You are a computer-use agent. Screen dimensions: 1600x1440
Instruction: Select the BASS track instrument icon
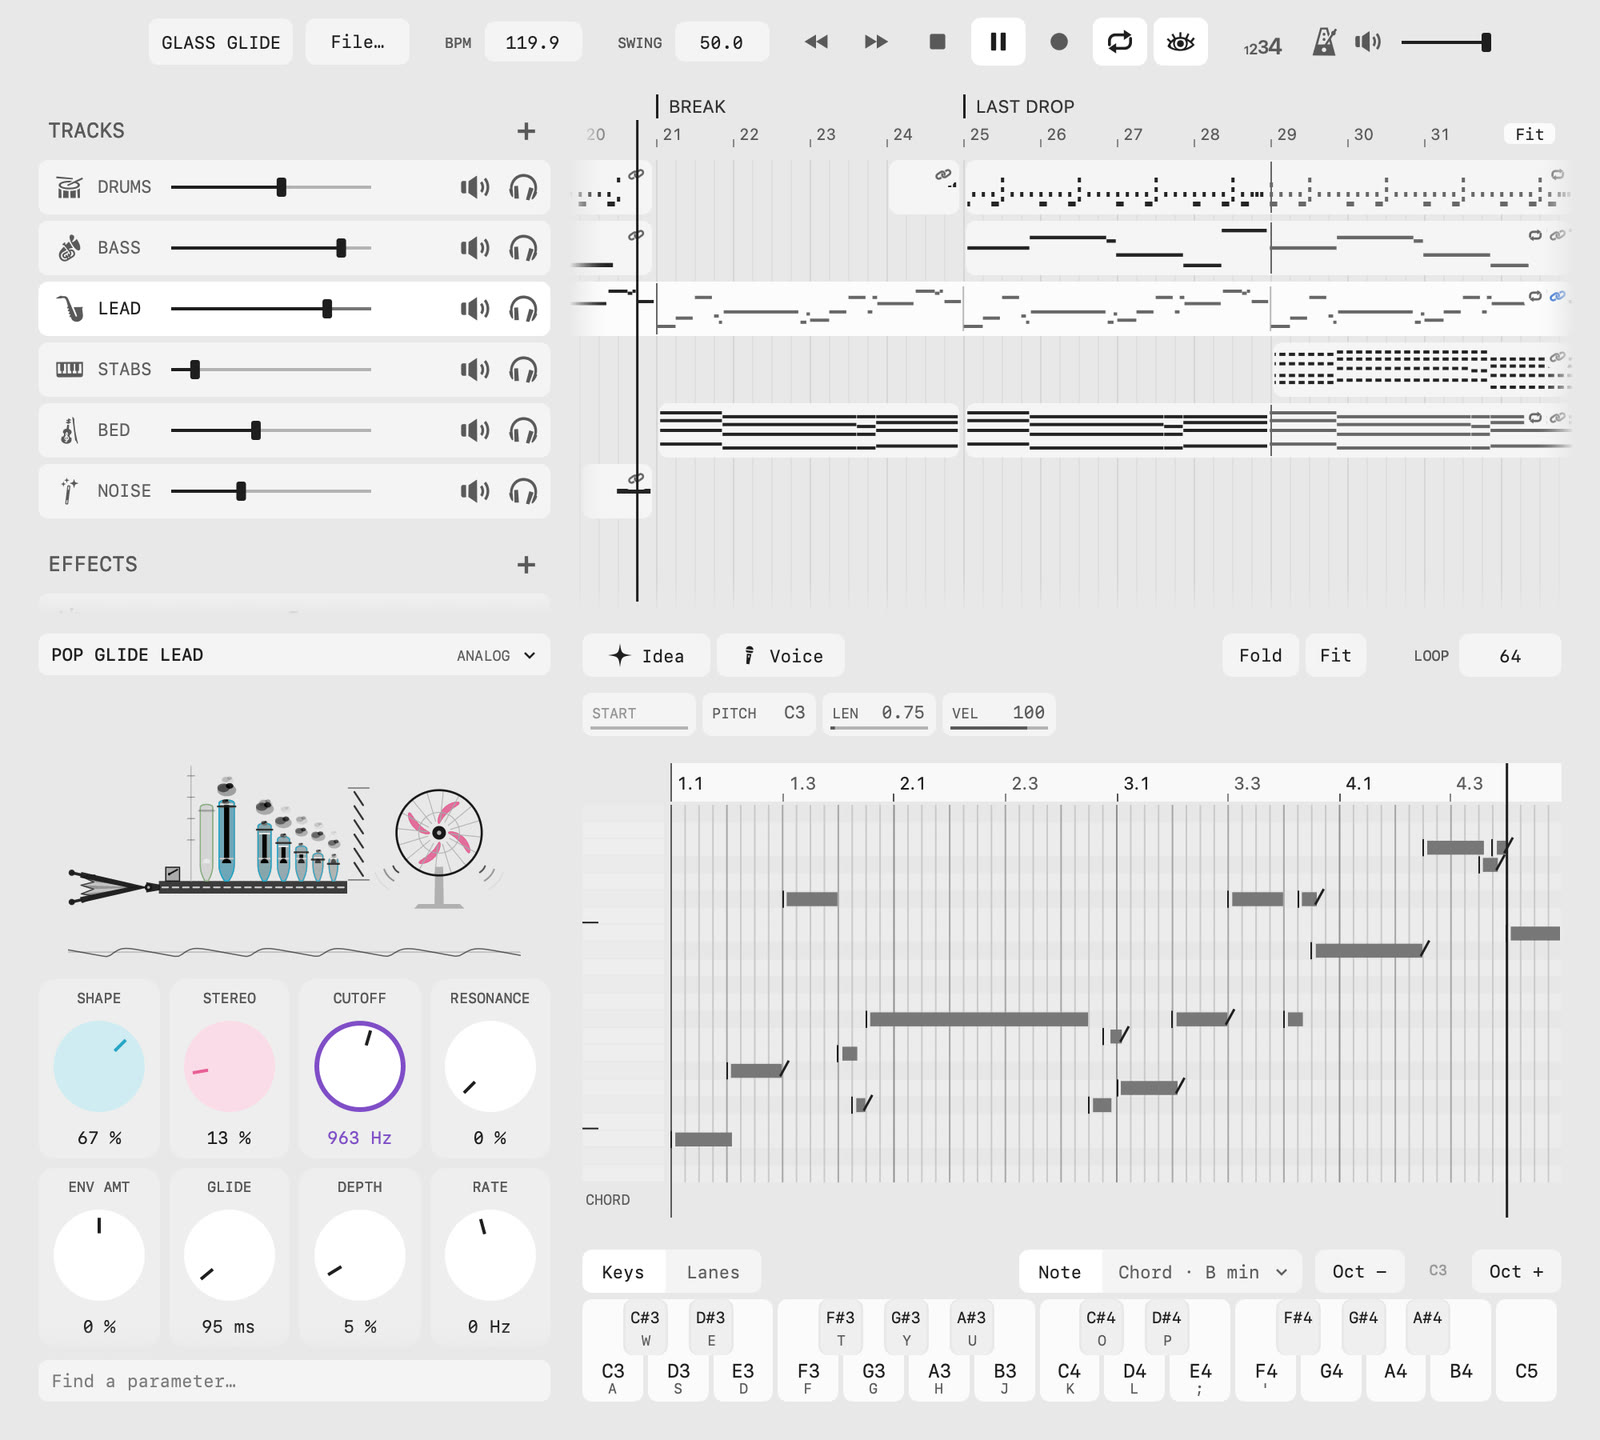[x=69, y=248]
